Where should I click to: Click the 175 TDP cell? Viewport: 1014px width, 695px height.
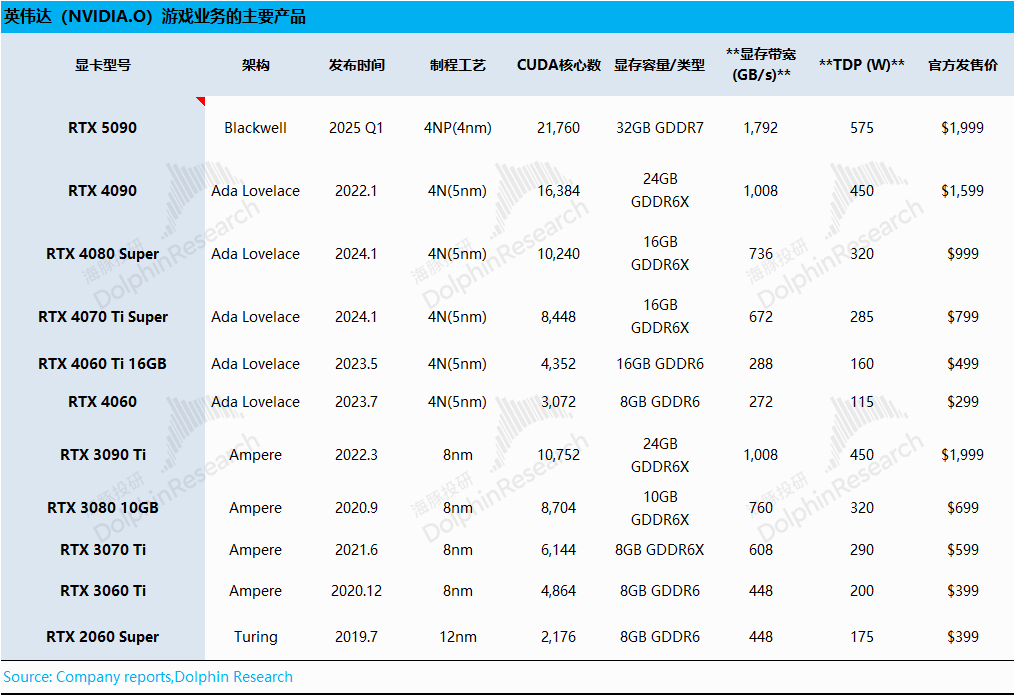click(x=862, y=637)
